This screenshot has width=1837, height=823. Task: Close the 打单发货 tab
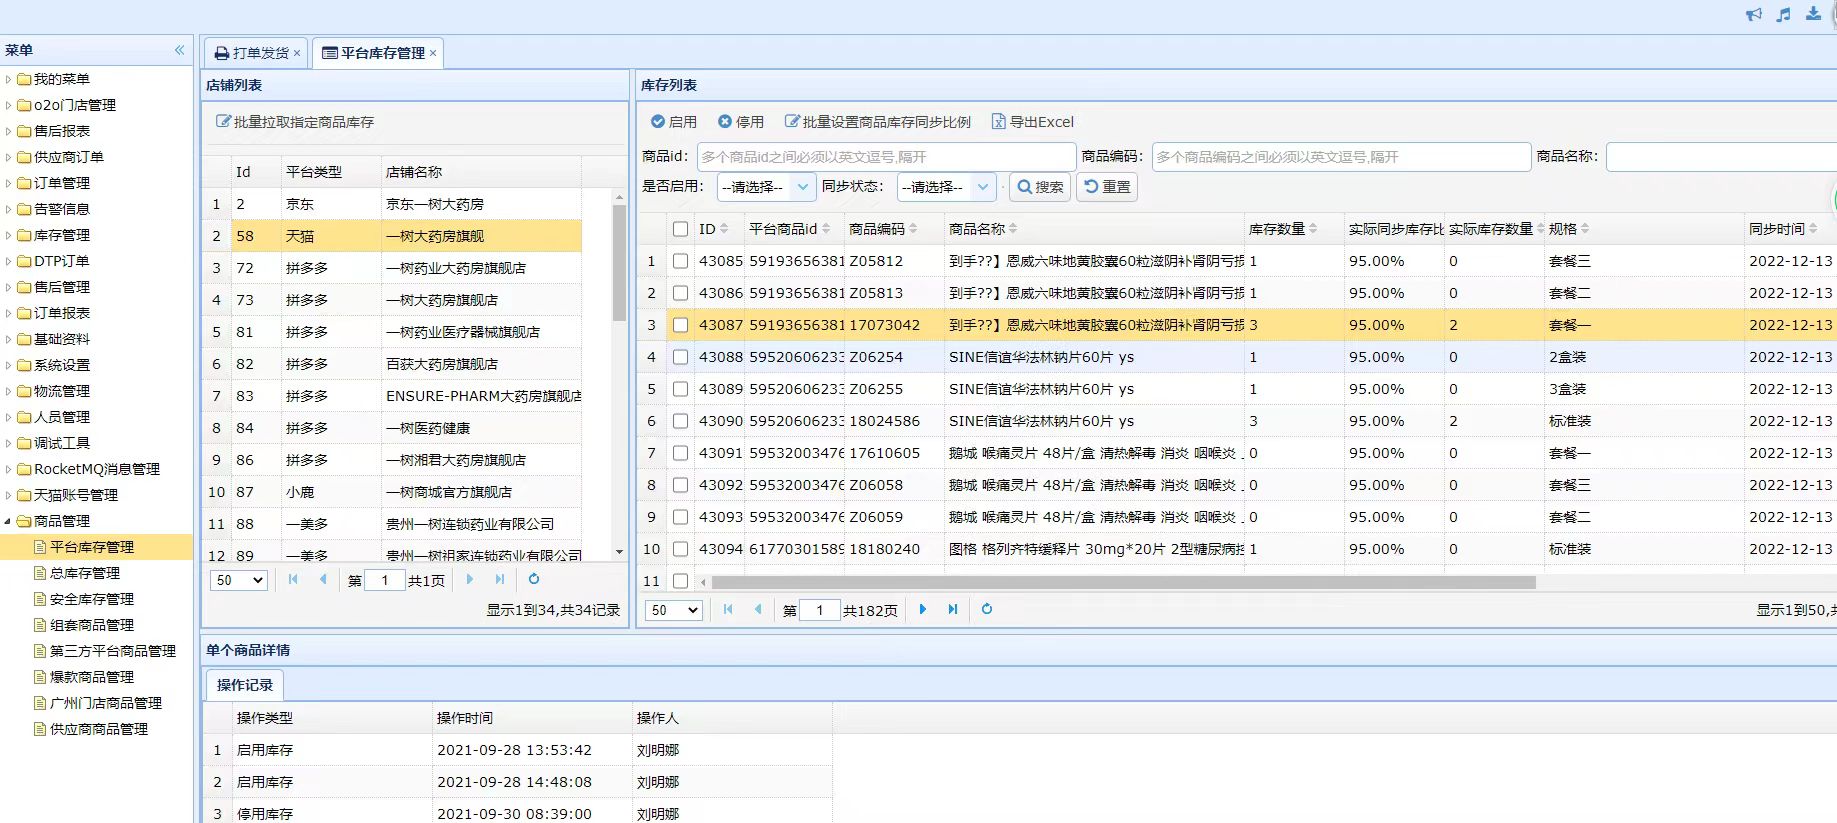click(x=297, y=53)
